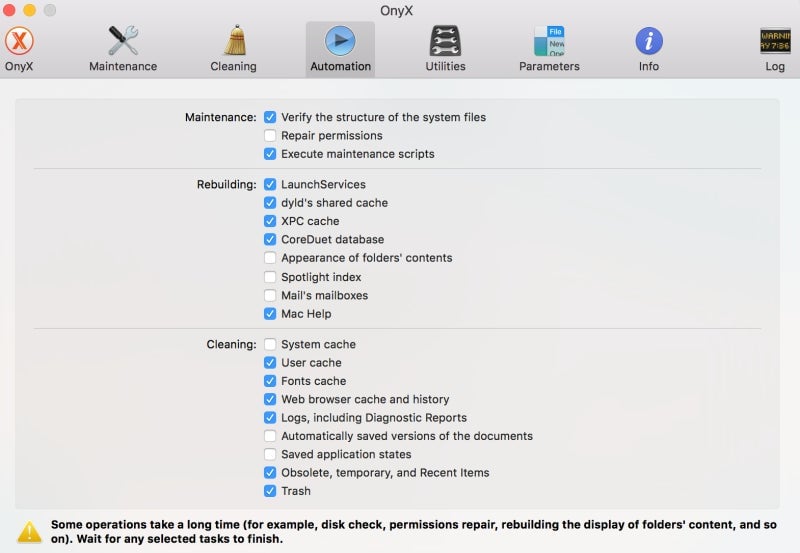Disable the Trash cleaning option

[x=270, y=491]
